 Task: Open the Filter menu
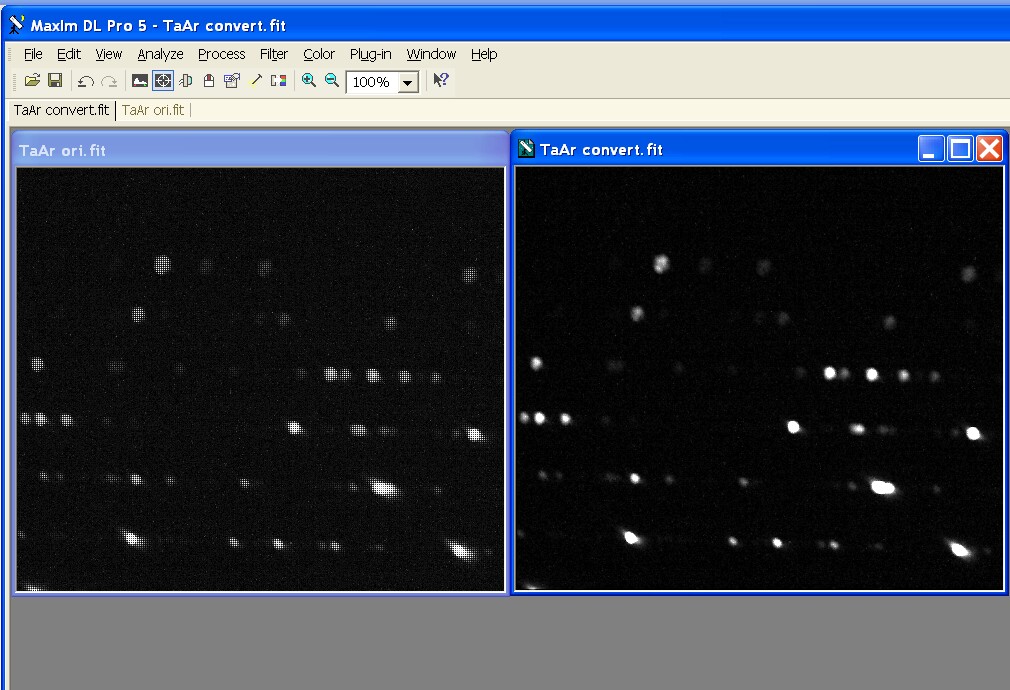pyautogui.click(x=273, y=54)
